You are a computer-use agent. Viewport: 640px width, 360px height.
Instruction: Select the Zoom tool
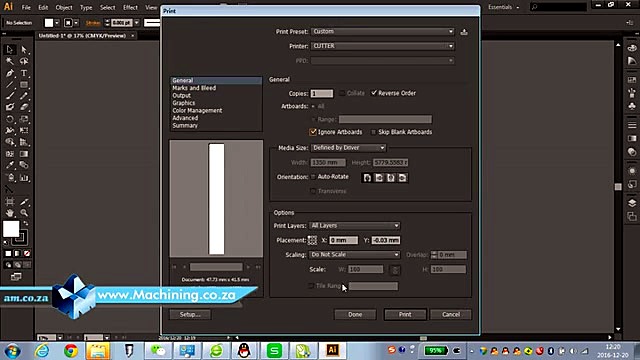tap(24, 213)
